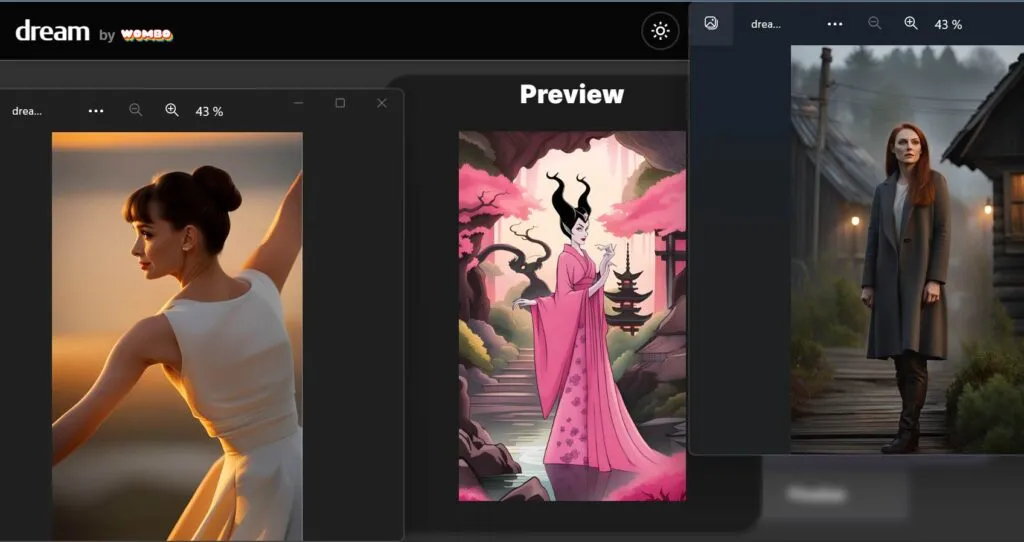Viewport: 1024px width, 542px height.
Task: Zoom in in the left photo window
Action: (x=172, y=110)
